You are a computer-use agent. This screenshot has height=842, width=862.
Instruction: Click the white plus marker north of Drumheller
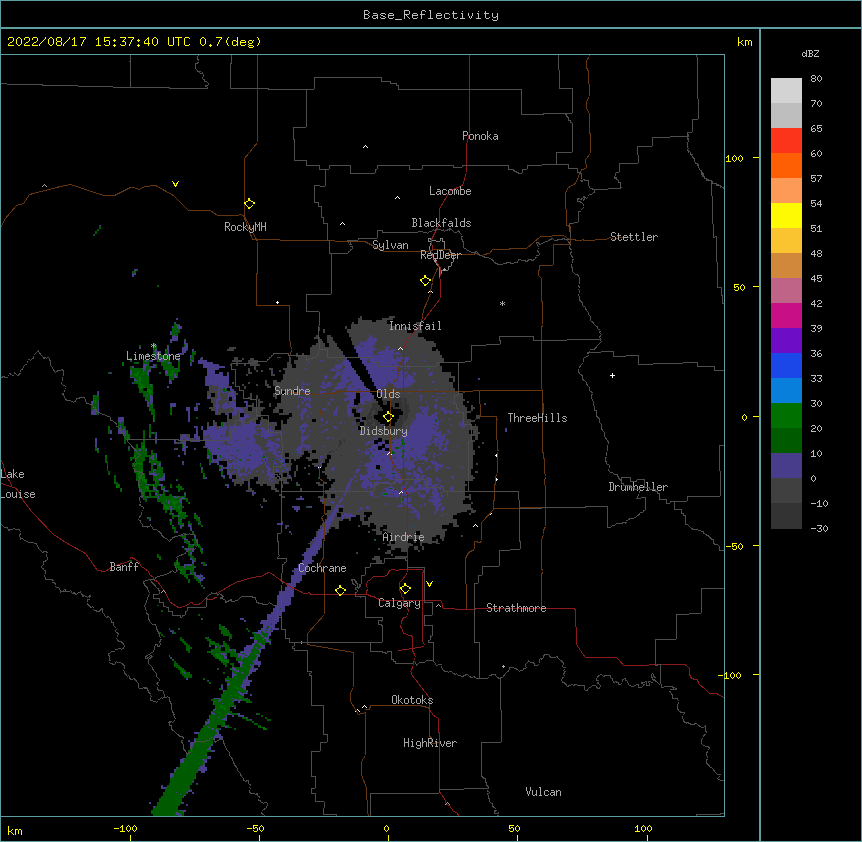pyautogui.click(x=612, y=375)
